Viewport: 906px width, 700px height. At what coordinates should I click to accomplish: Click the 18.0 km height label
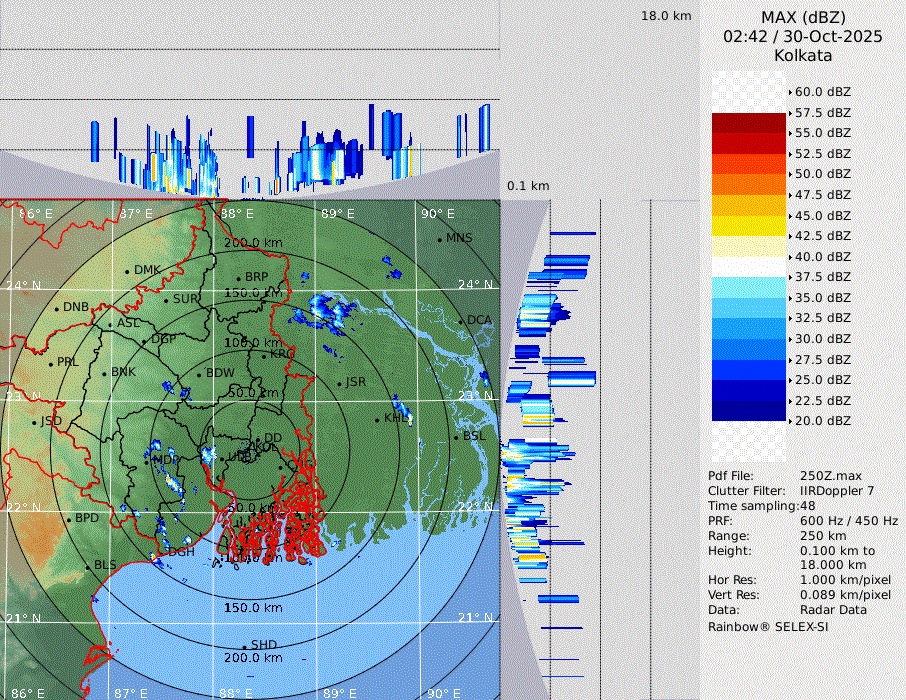[666, 16]
